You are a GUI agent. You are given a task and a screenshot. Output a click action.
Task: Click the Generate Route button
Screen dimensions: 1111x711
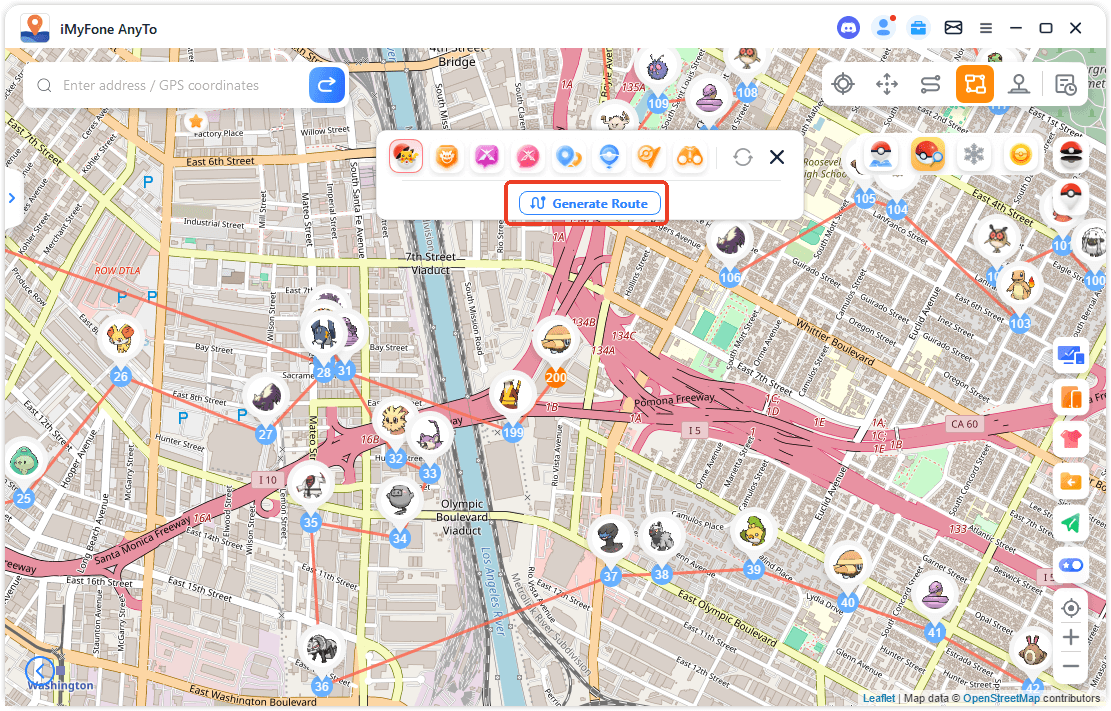click(x=589, y=203)
